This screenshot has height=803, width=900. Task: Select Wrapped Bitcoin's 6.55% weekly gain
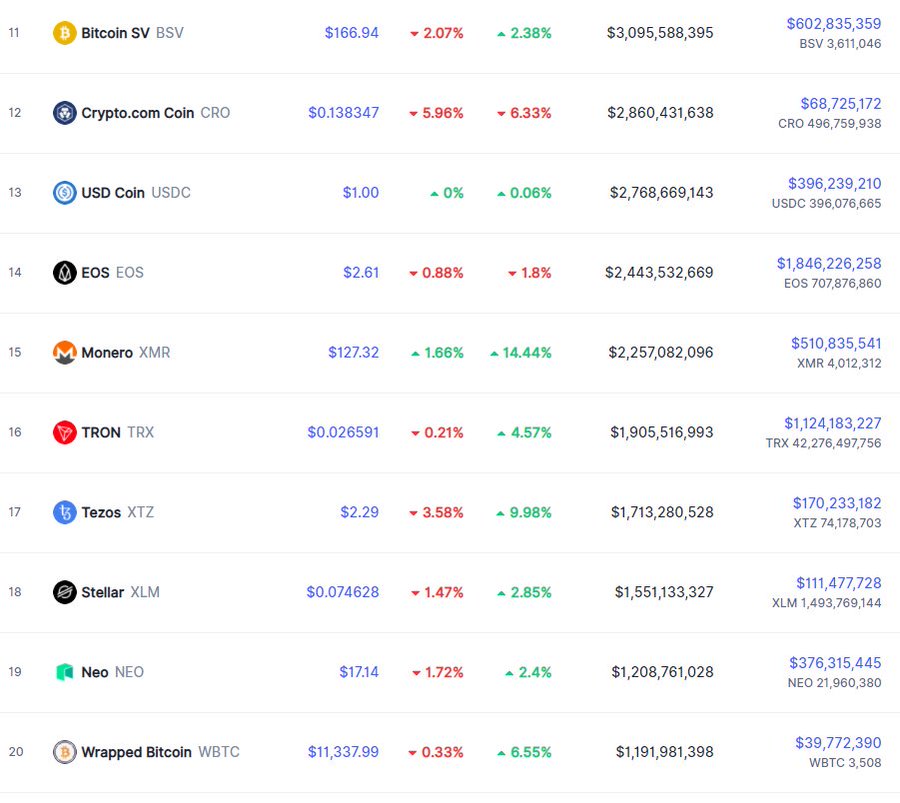[x=524, y=751]
